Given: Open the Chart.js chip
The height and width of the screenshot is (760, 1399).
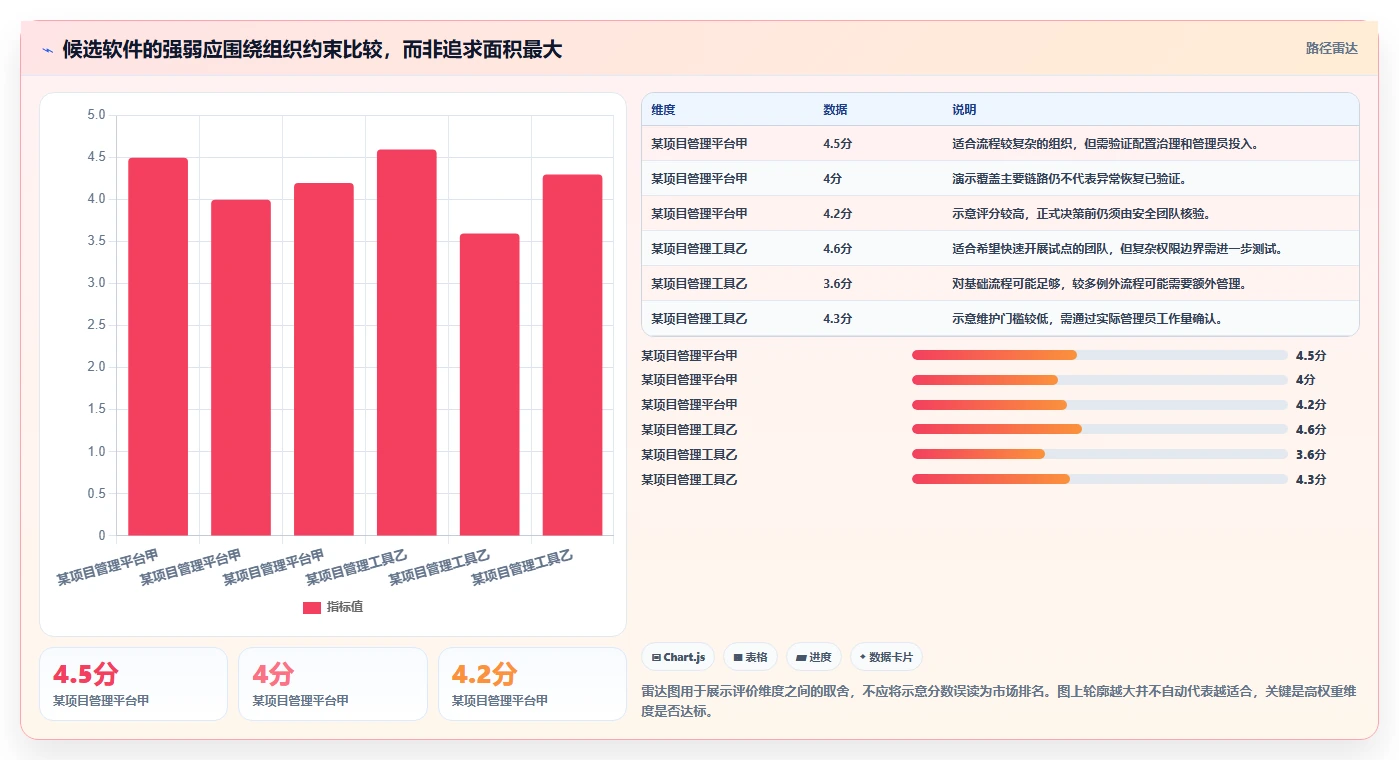Looking at the screenshot, I should [x=678, y=657].
